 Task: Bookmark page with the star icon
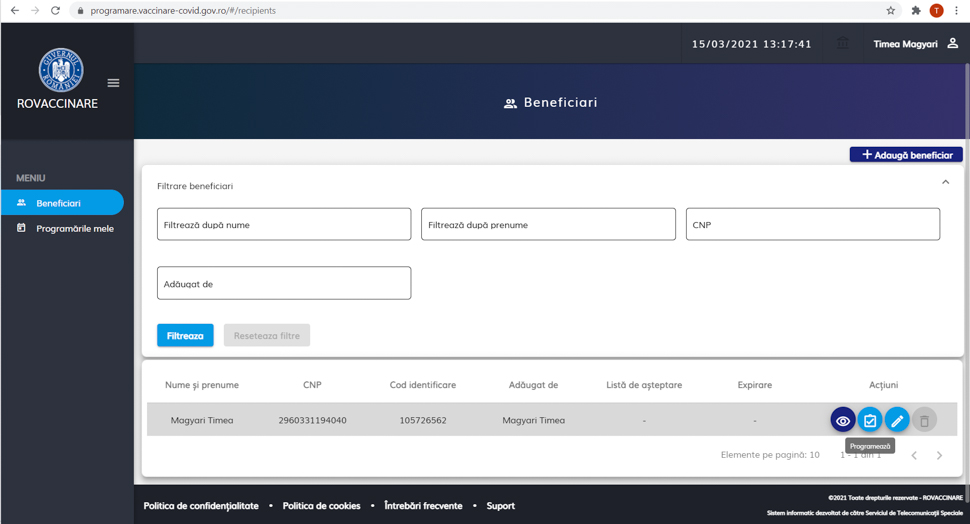click(x=891, y=11)
